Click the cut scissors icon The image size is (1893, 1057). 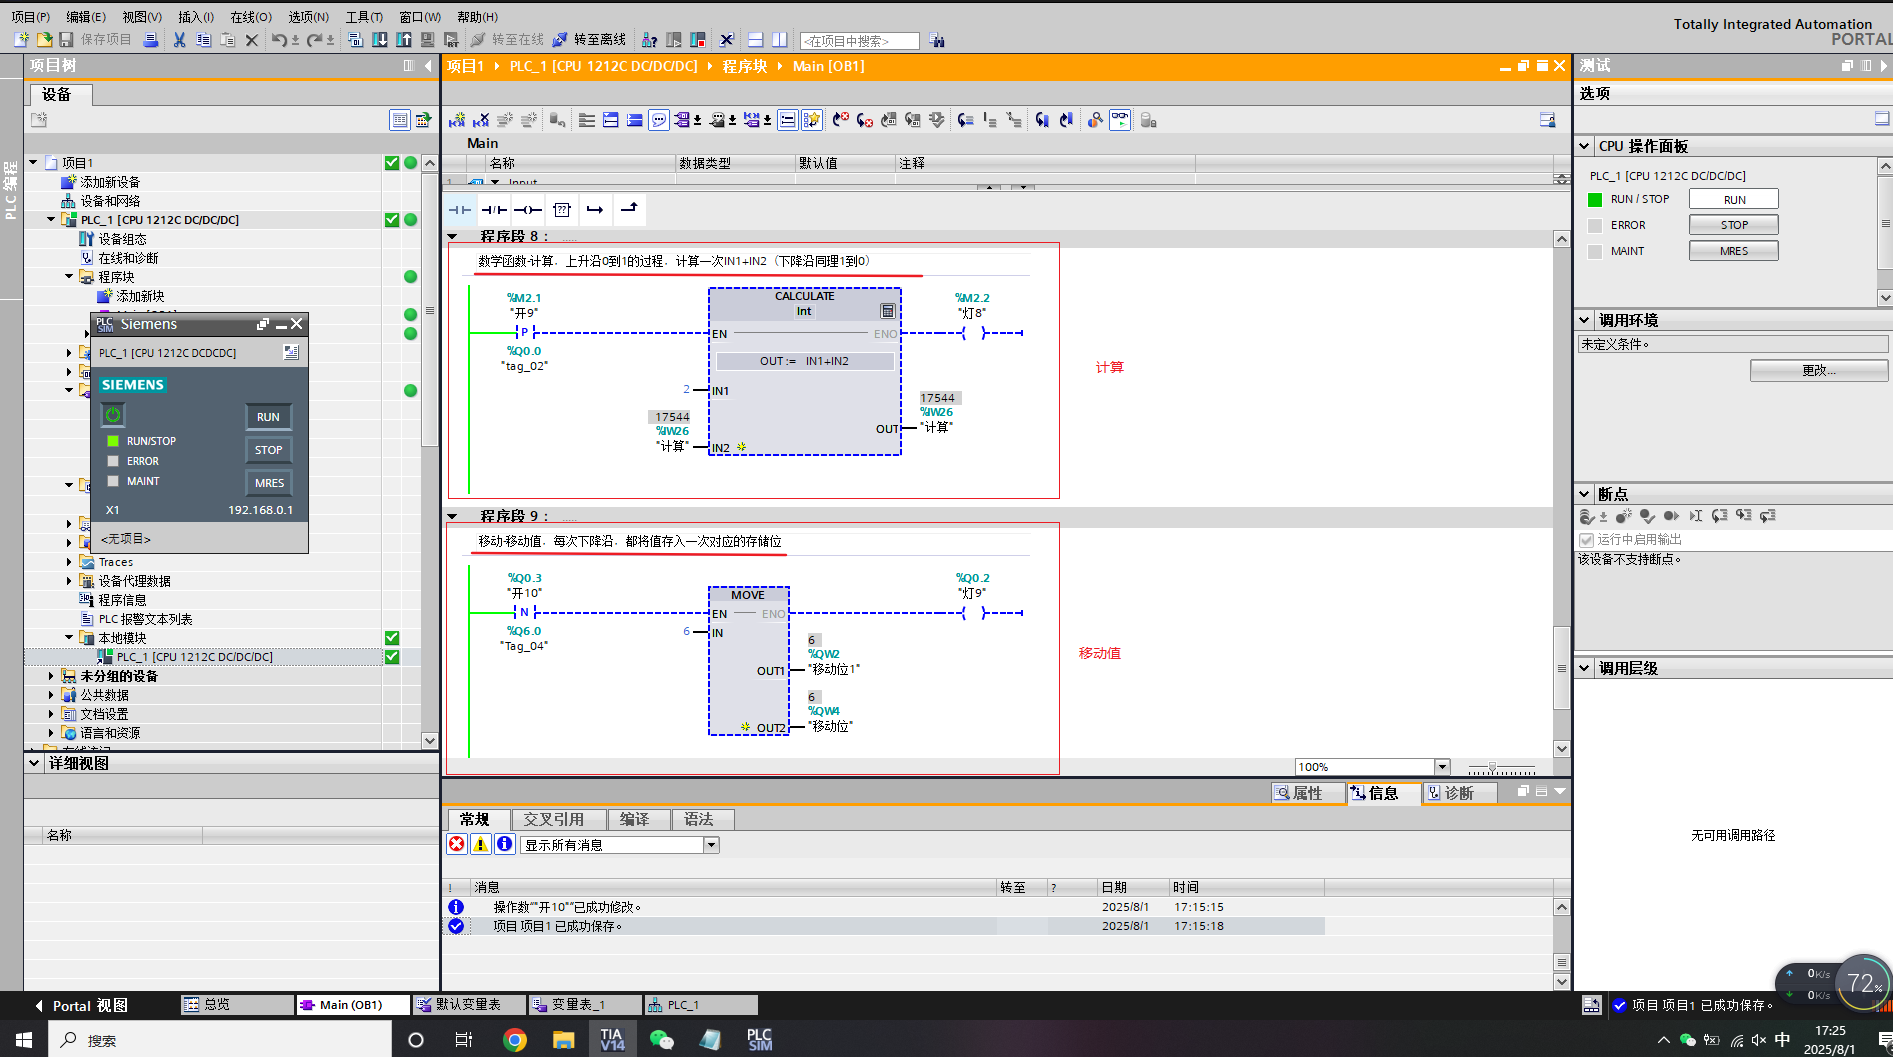[x=179, y=40]
